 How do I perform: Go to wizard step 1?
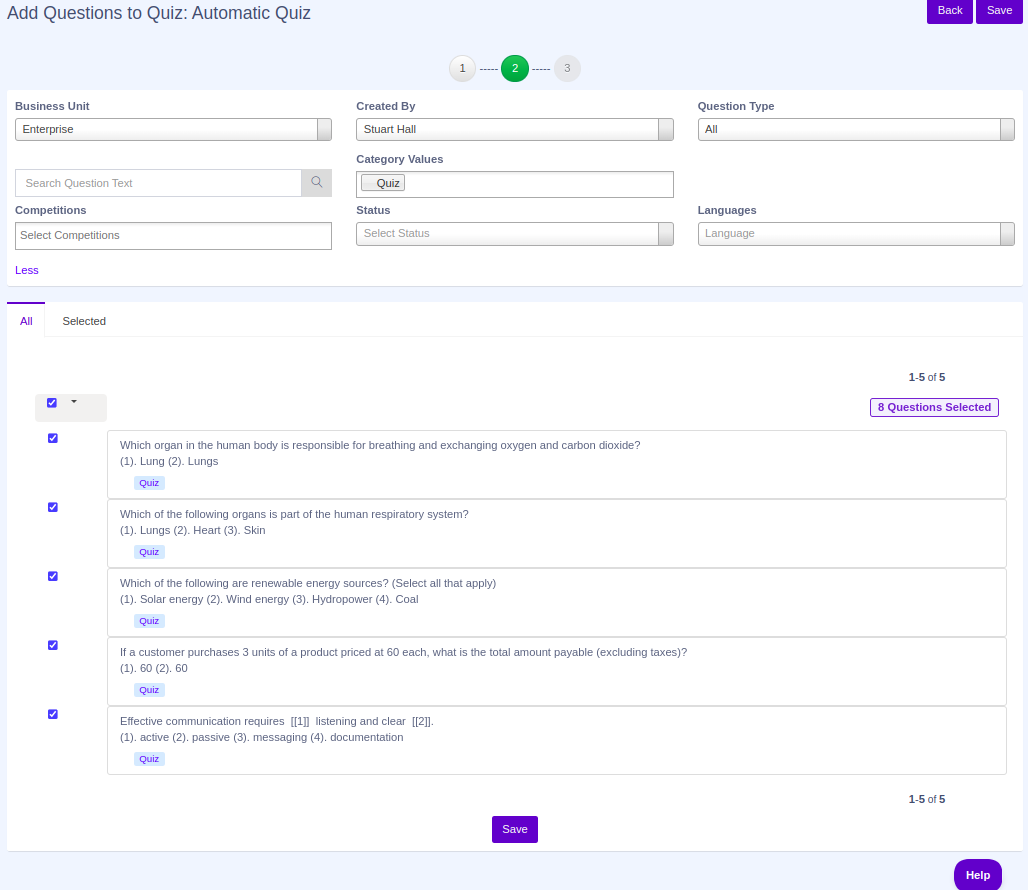coord(462,68)
